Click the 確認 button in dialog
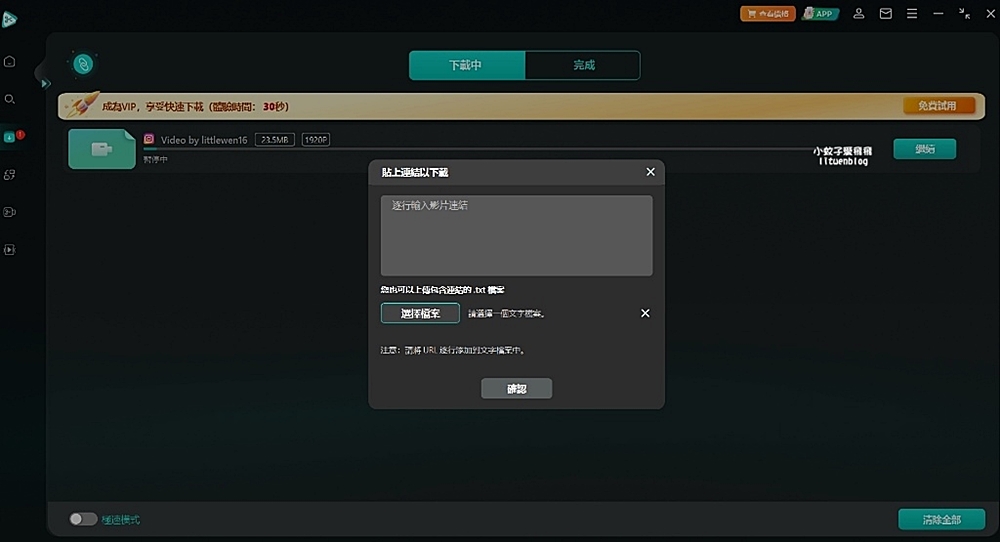Screen dimensions: 1000x542 coord(517,388)
